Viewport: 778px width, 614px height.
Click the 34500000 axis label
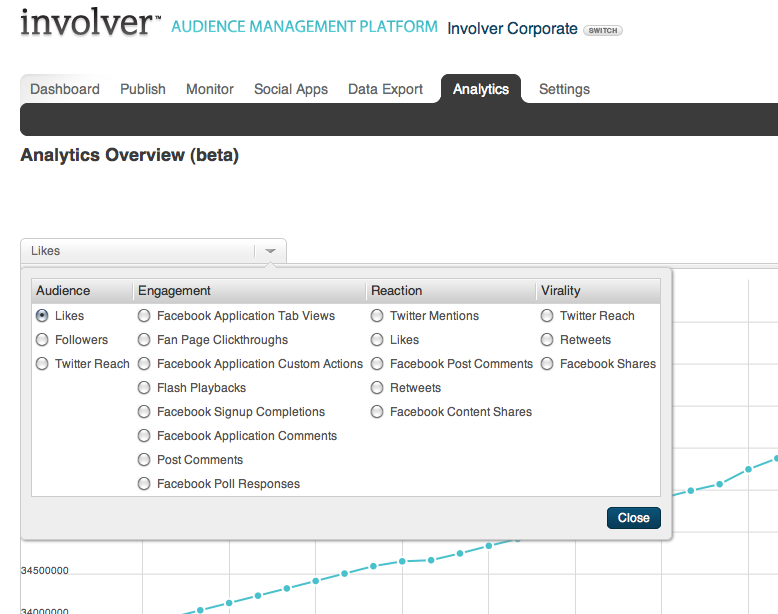click(45, 571)
